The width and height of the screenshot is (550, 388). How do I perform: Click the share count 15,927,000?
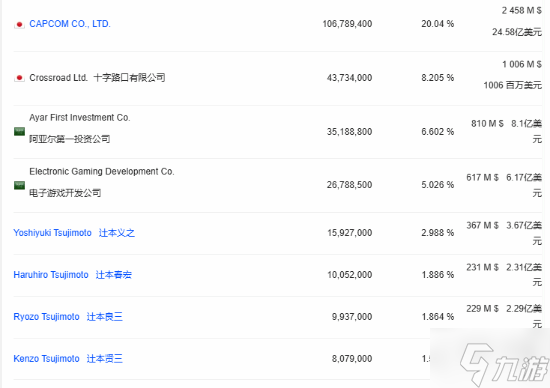coord(349,233)
